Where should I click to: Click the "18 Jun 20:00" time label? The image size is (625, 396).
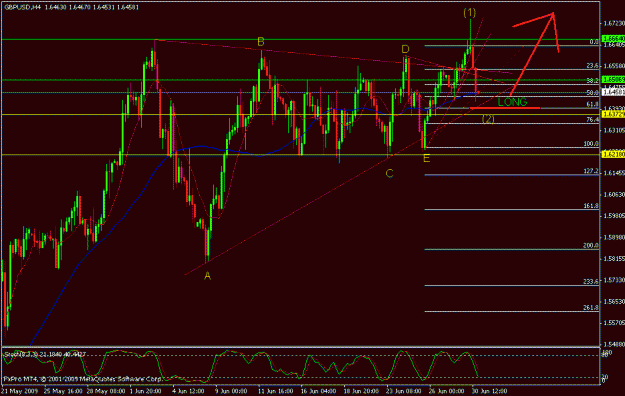[361, 391]
